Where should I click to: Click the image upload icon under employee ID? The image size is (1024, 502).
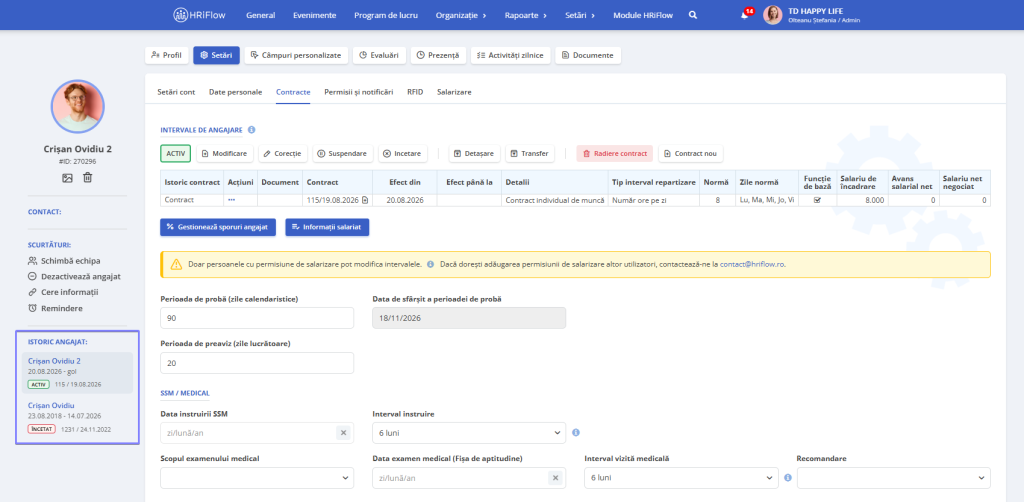click(x=67, y=178)
